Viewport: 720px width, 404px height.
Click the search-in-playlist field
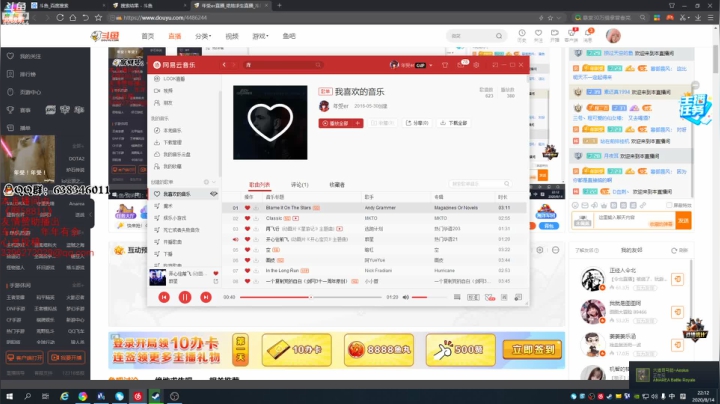pyautogui.click(x=480, y=184)
